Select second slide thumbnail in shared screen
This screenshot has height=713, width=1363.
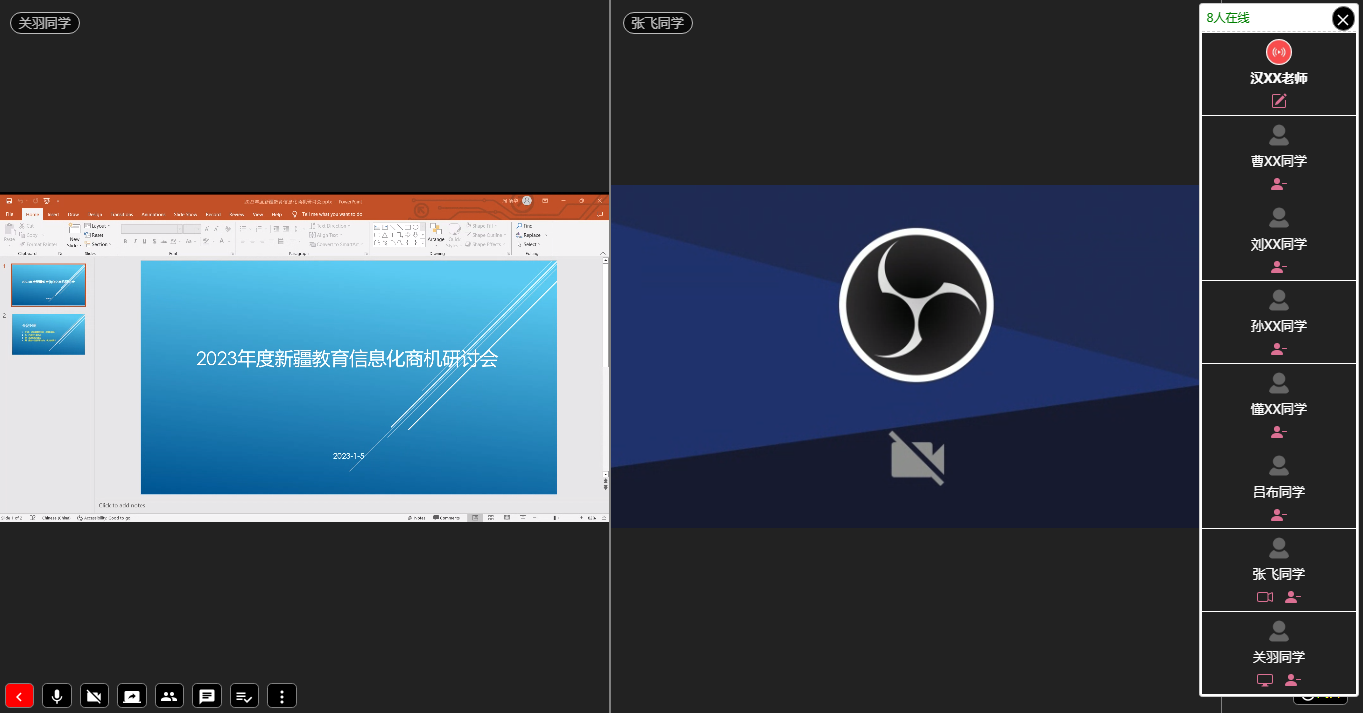[48, 334]
